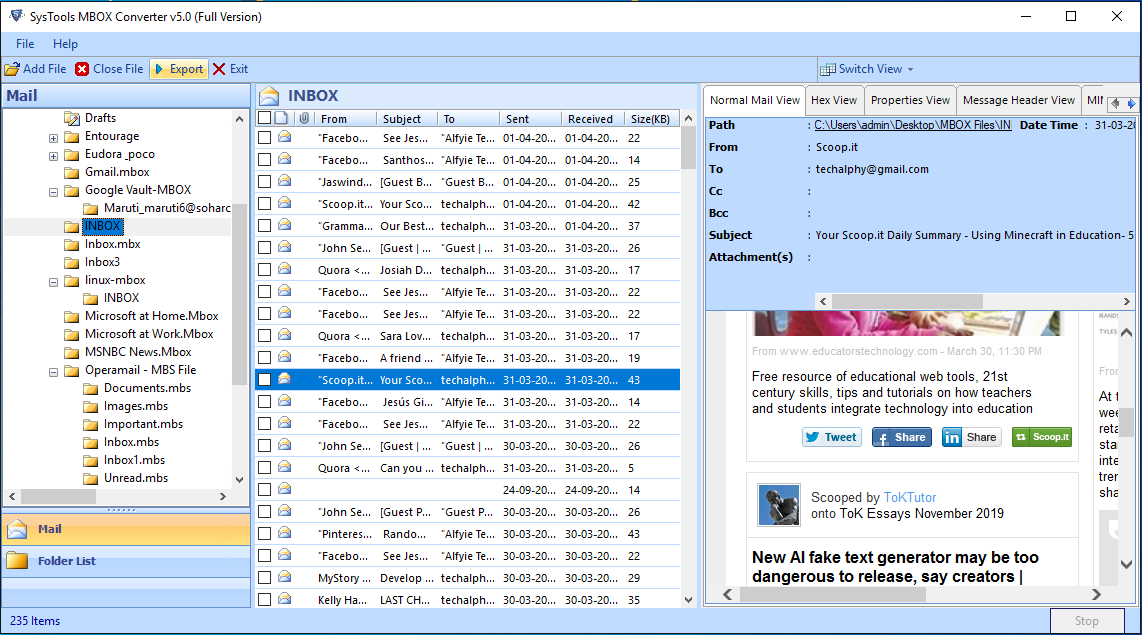1142x635 pixels.
Task: Sort emails by Size(KB) column header
Action: 653,119
